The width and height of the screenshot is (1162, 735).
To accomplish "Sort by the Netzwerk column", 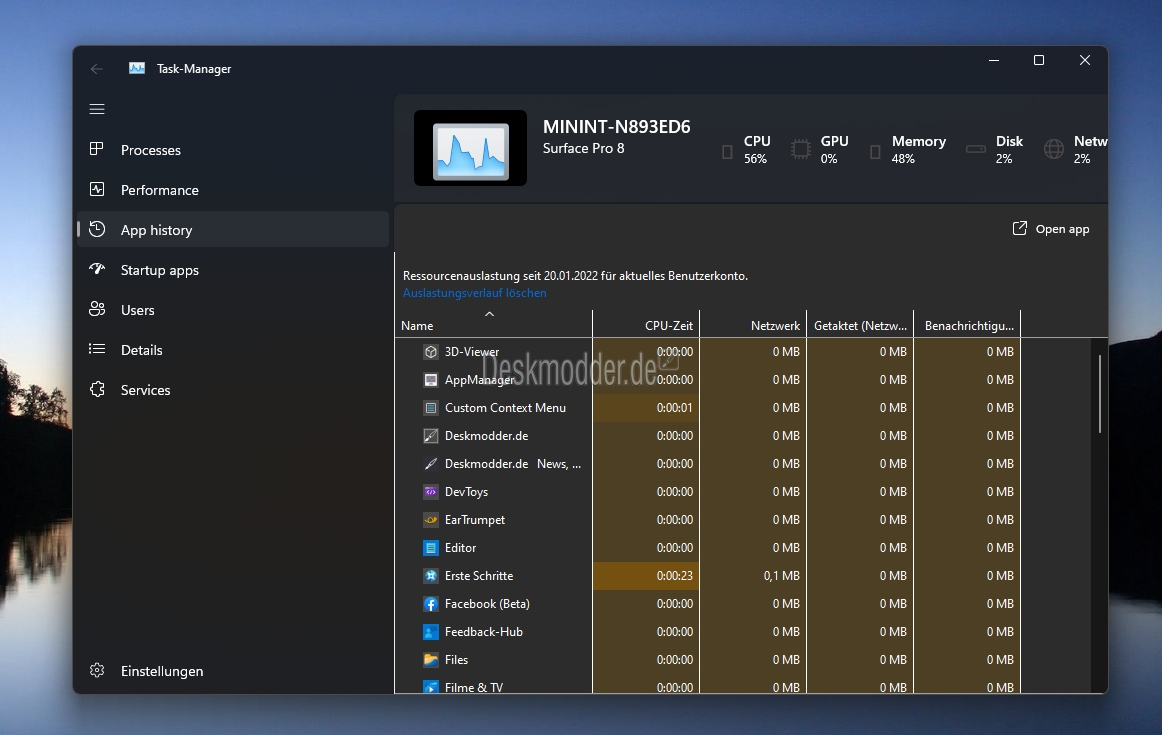I will coord(753,325).
